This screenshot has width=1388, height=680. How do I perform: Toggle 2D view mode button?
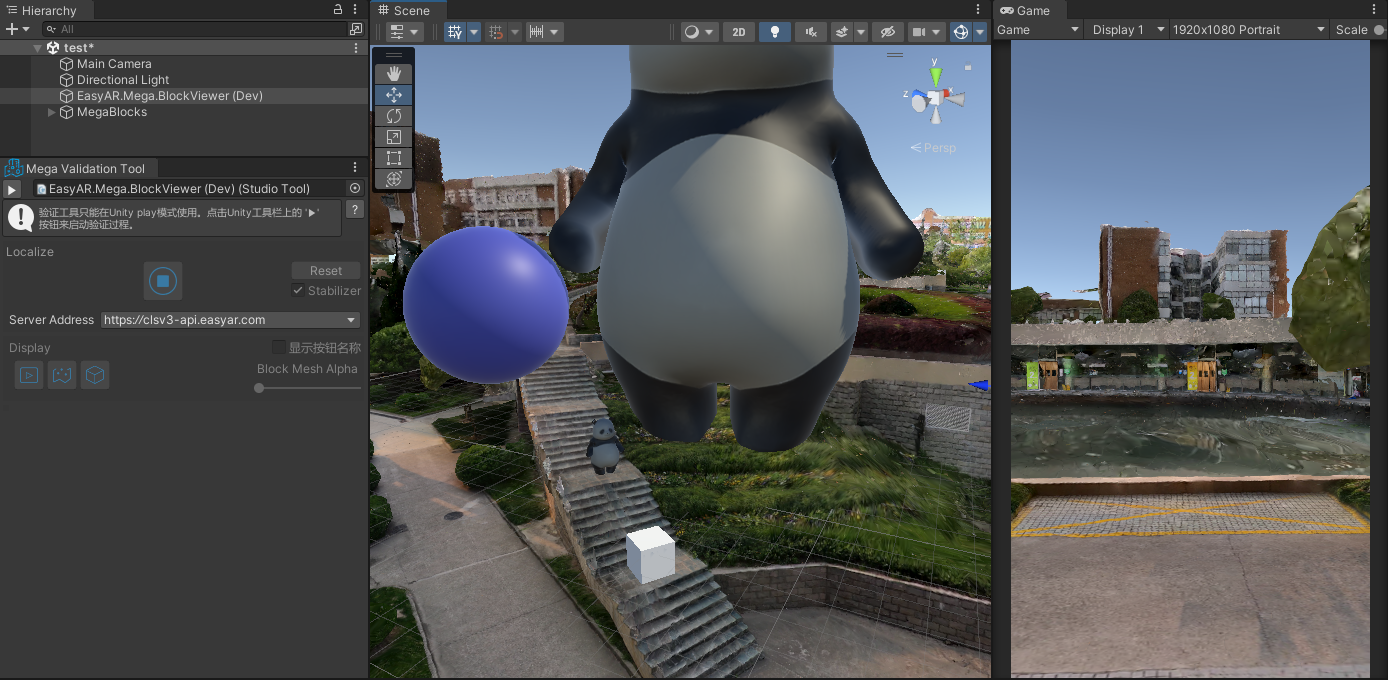pos(739,32)
